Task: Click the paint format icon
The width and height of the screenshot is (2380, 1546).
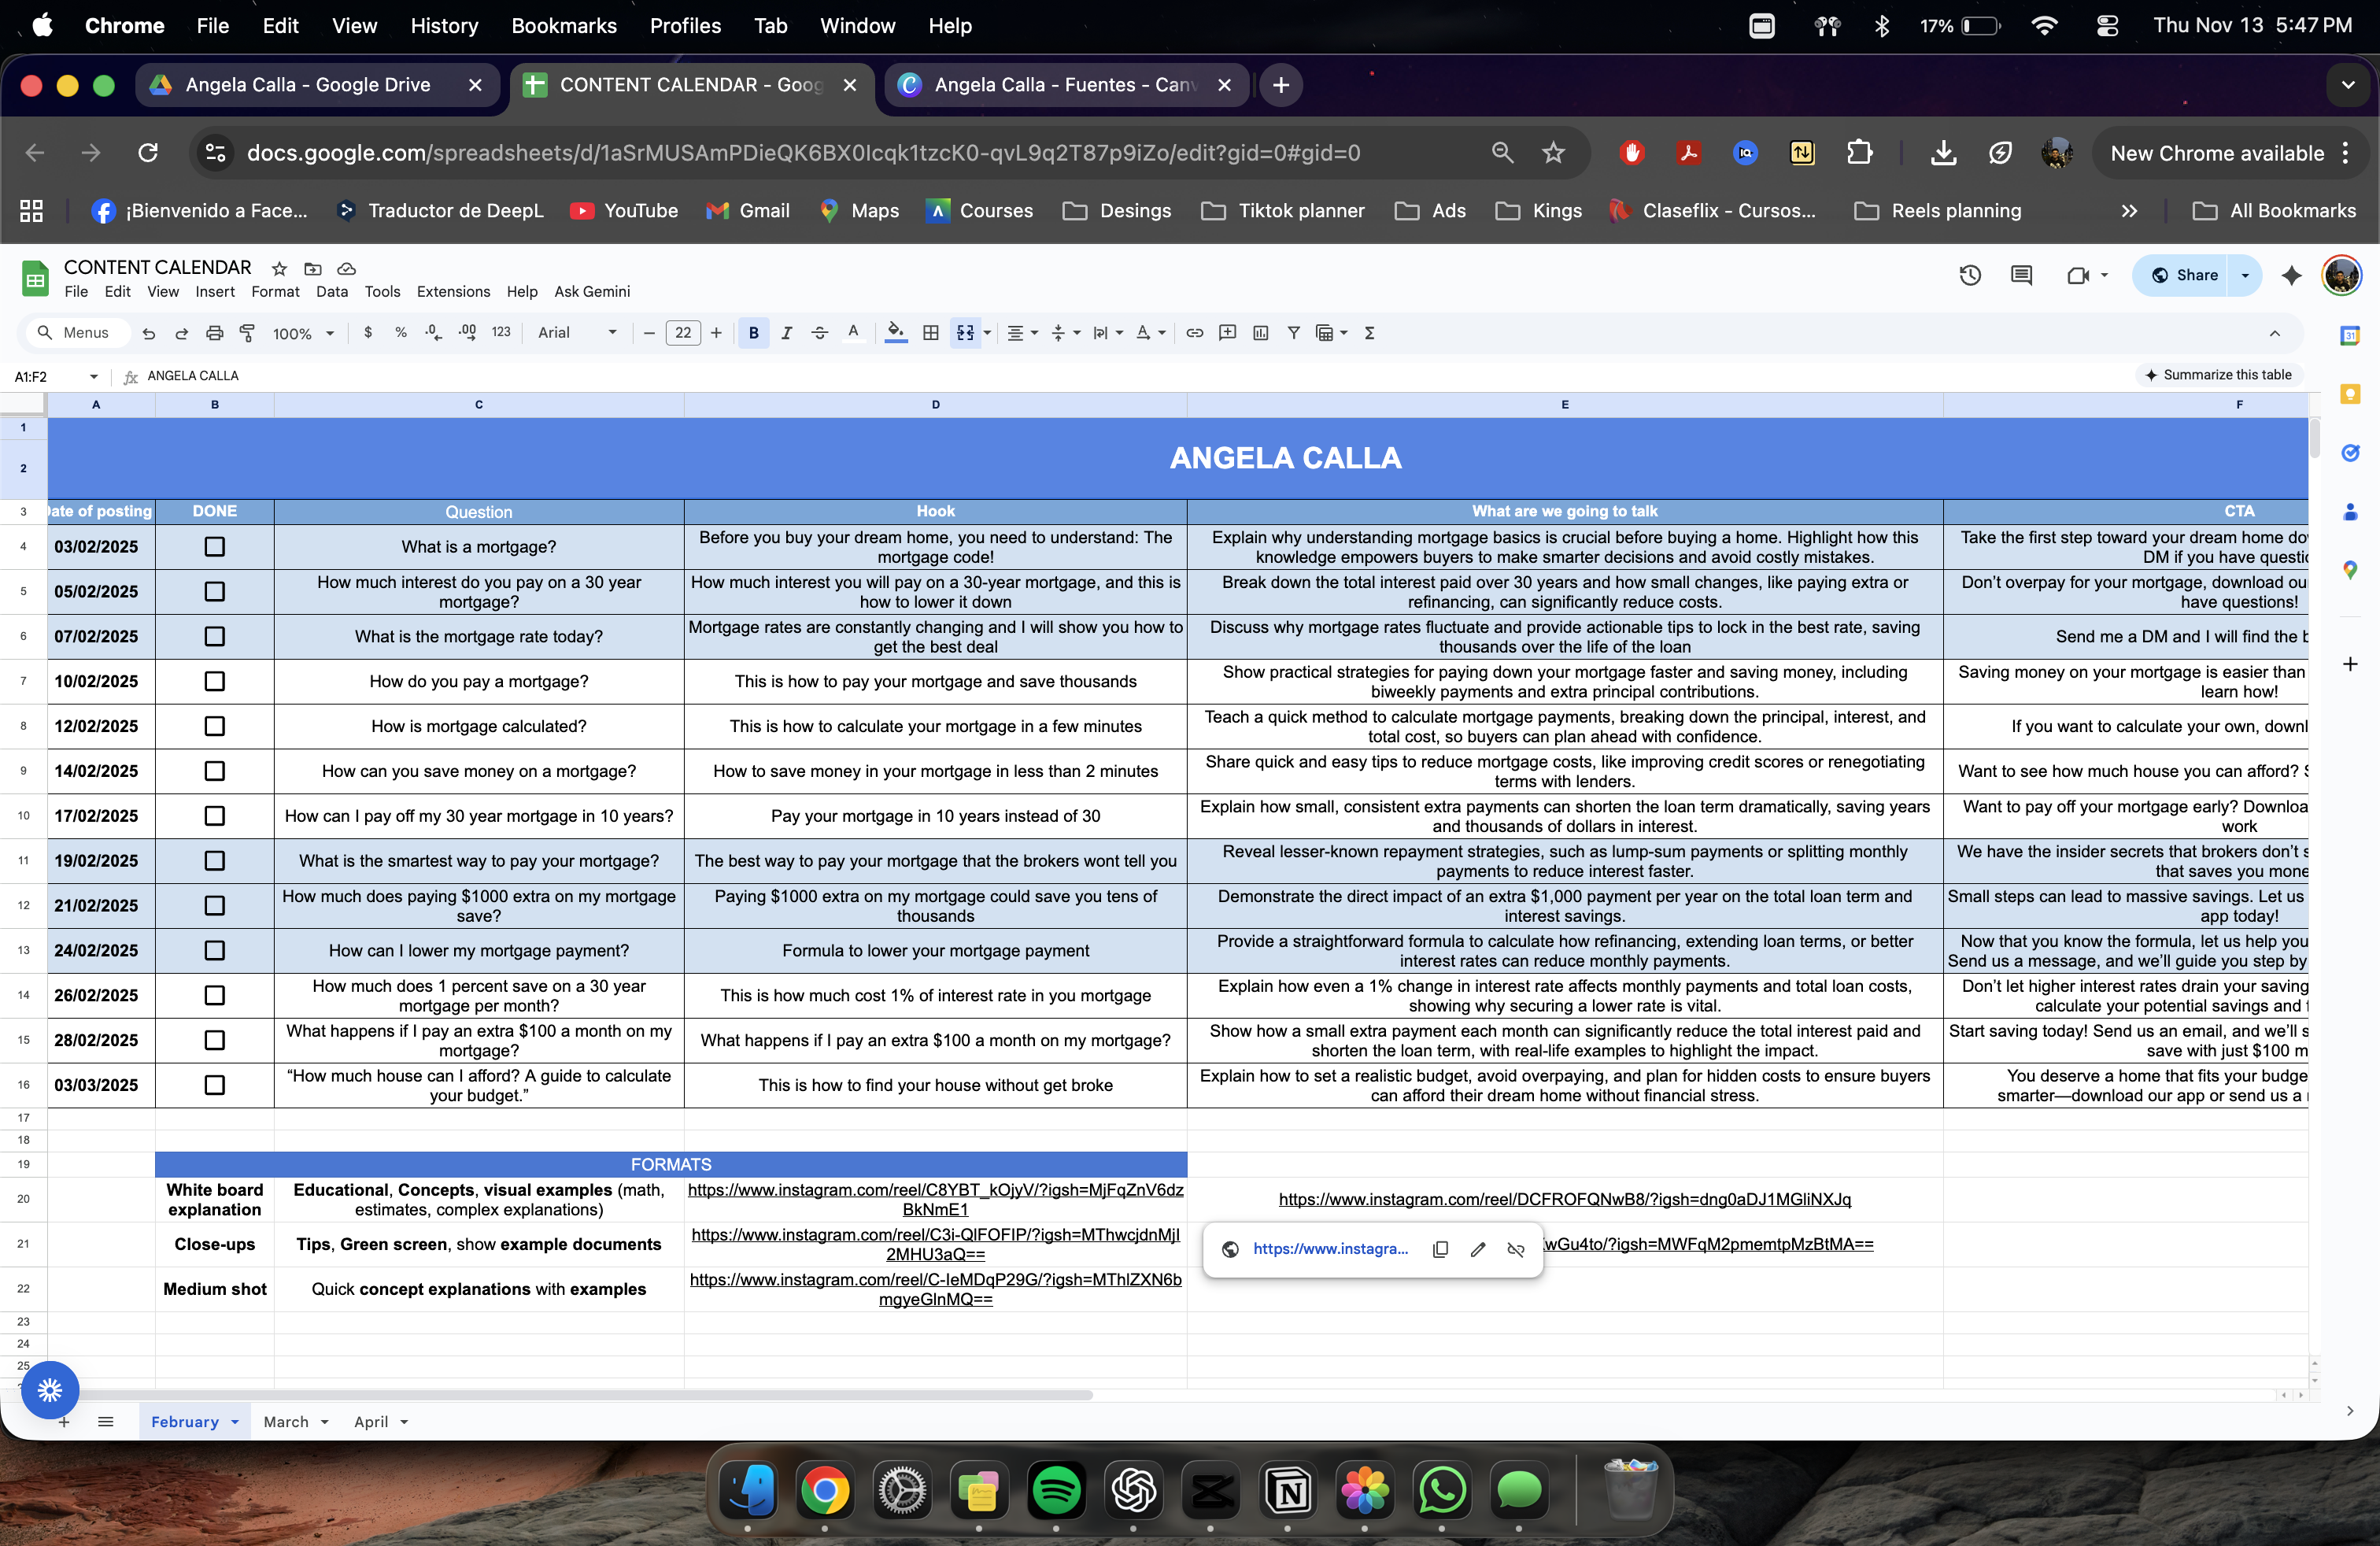Action: coord(247,333)
